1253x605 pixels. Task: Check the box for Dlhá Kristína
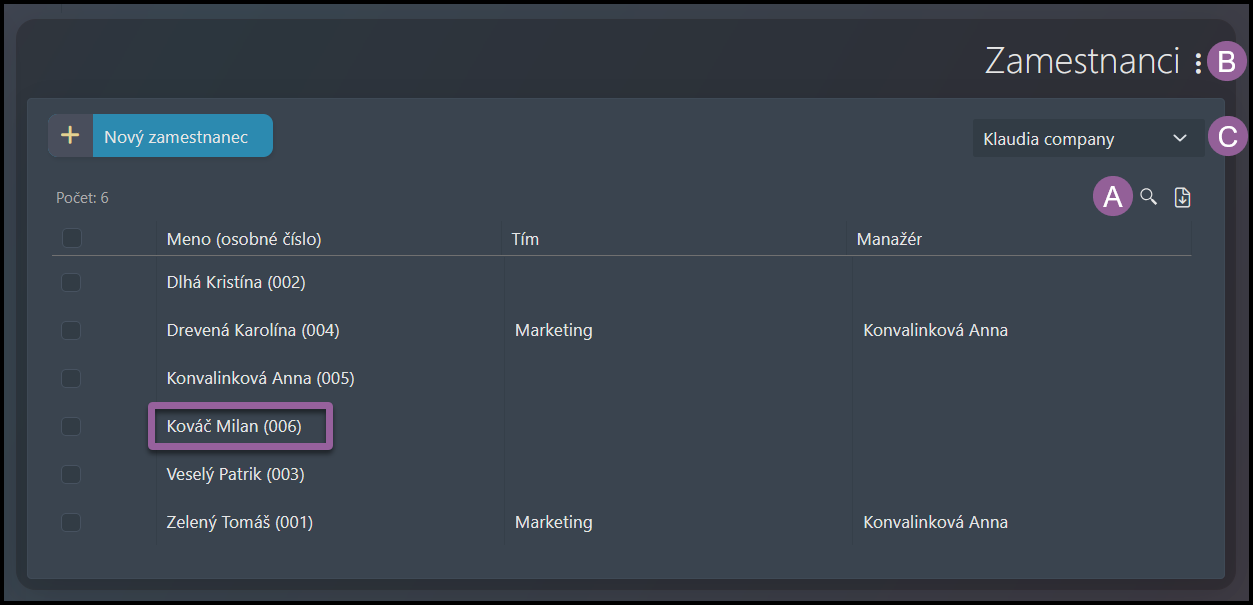(x=71, y=282)
